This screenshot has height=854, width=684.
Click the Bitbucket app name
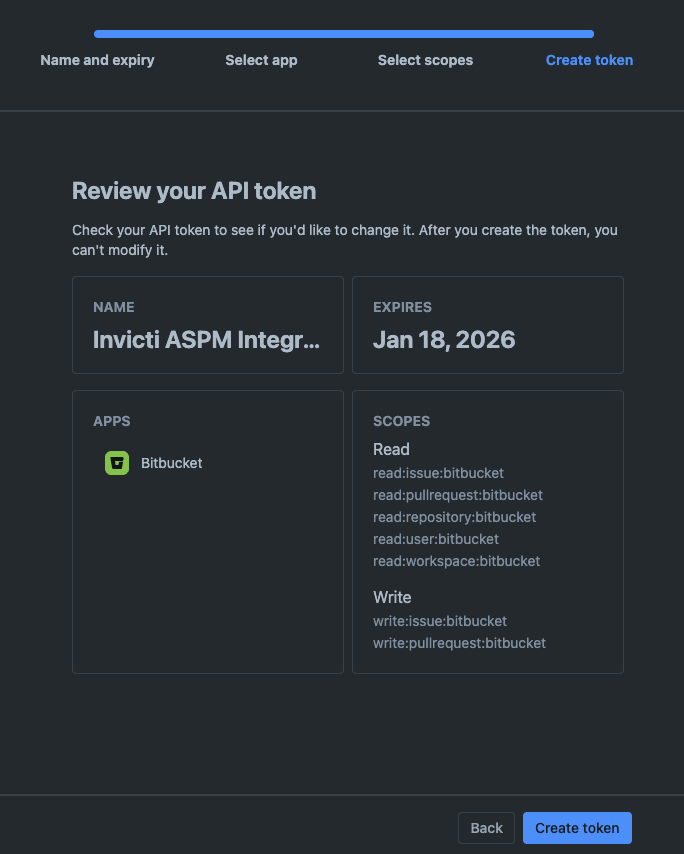172,463
